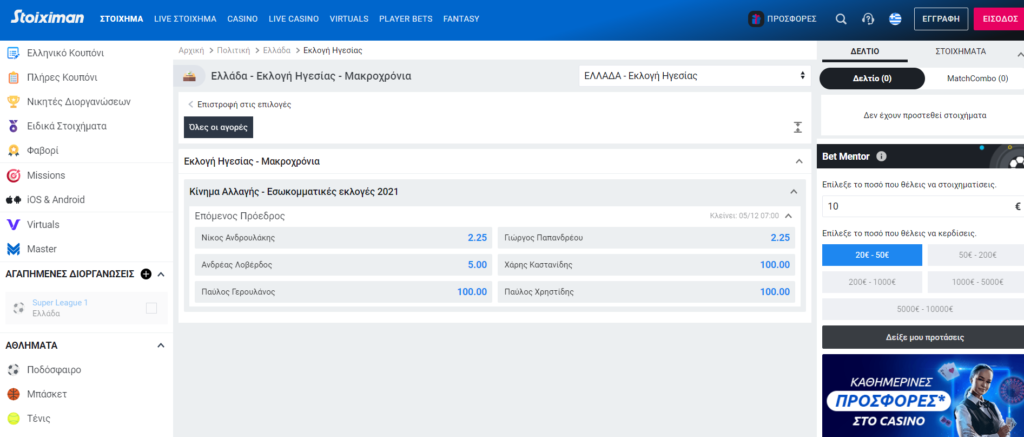Click the Bet Mentor info icon
Screen dimensions: 1024x437
[x=882, y=157]
